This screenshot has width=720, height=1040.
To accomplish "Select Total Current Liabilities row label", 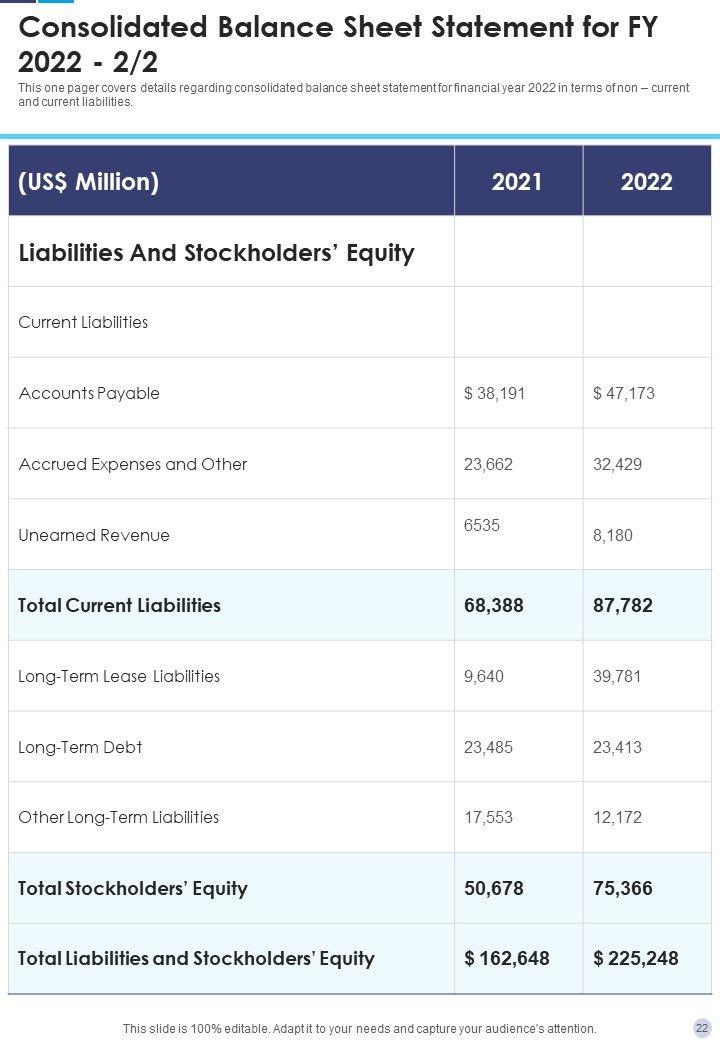I will 119,605.
